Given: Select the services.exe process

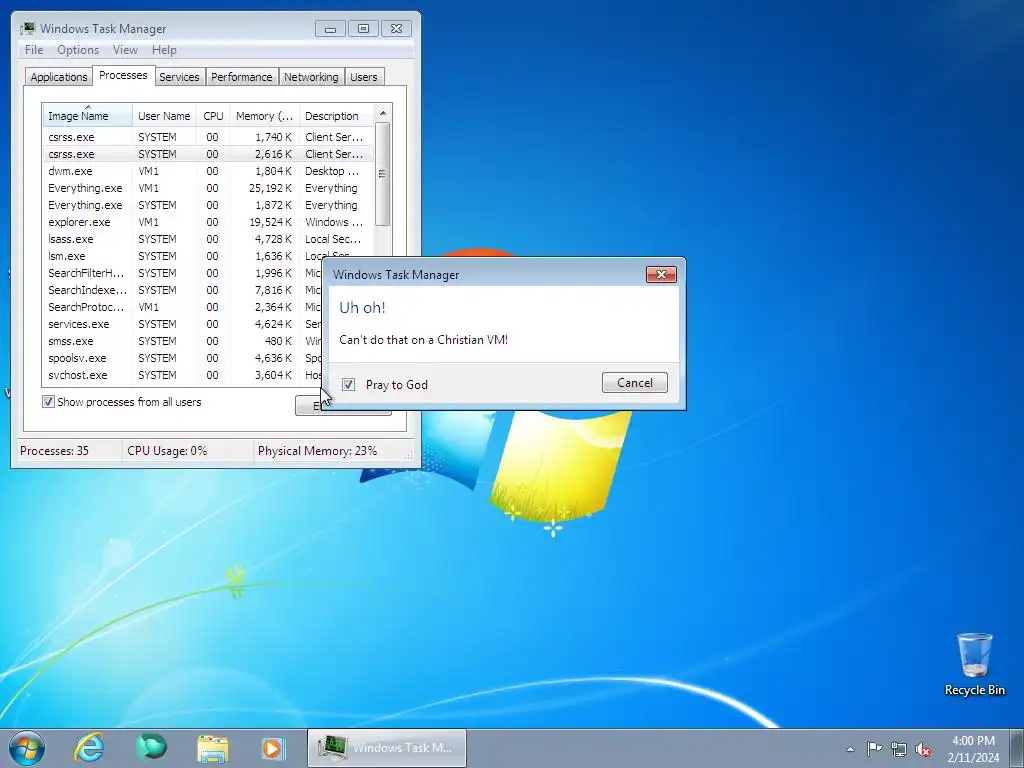Looking at the screenshot, I should point(182,324).
